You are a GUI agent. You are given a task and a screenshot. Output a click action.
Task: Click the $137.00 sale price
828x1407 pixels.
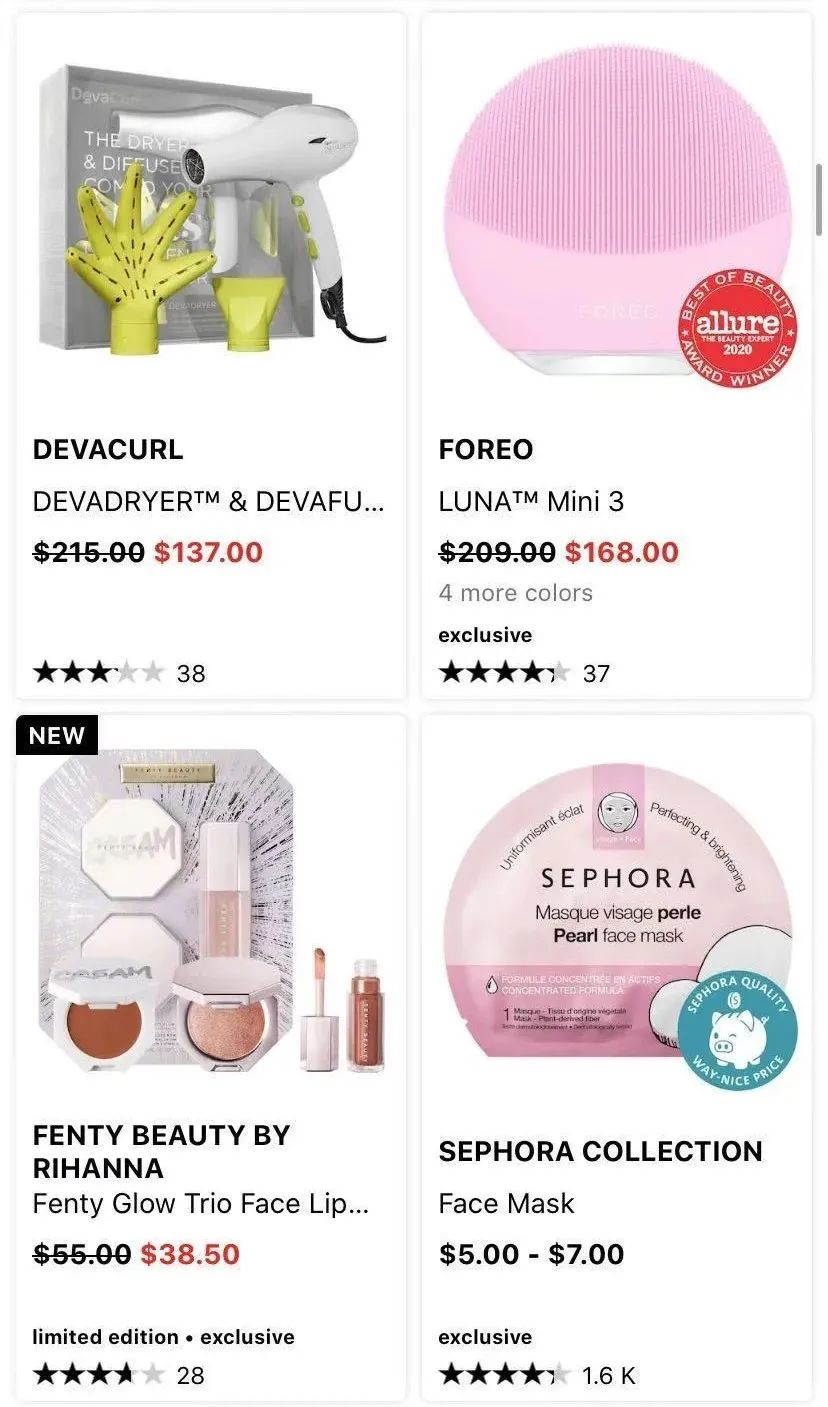tap(208, 551)
